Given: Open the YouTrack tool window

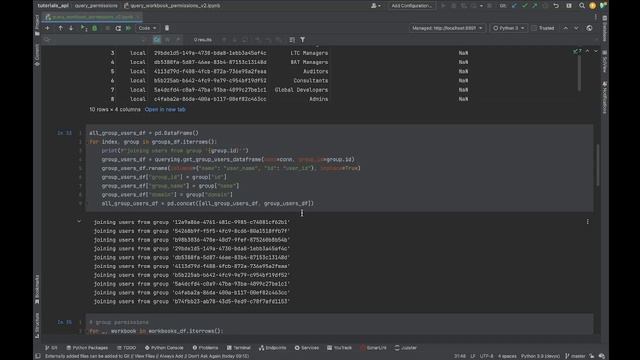Looking at the screenshot, I should pos(339,348).
